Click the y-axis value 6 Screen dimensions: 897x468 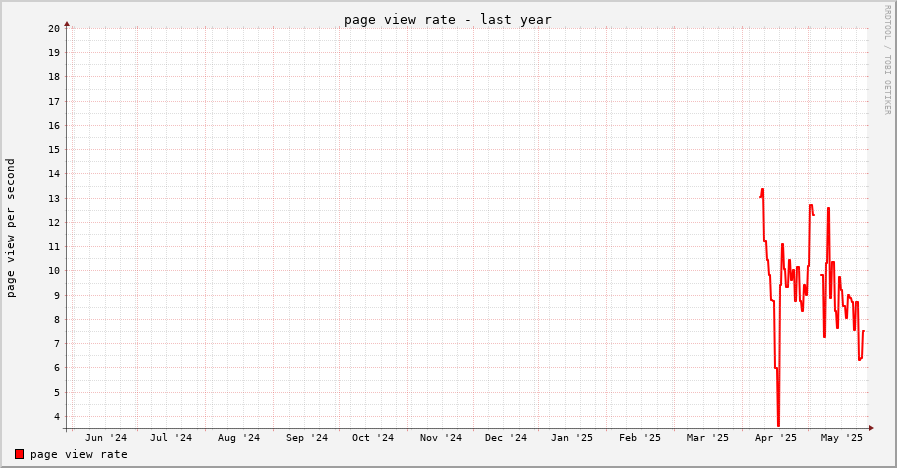coord(57,368)
